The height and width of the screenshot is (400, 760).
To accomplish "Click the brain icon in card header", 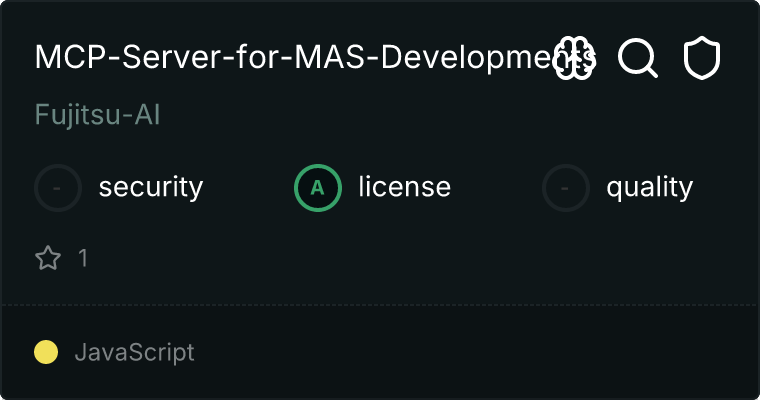I will click(x=574, y=58).
